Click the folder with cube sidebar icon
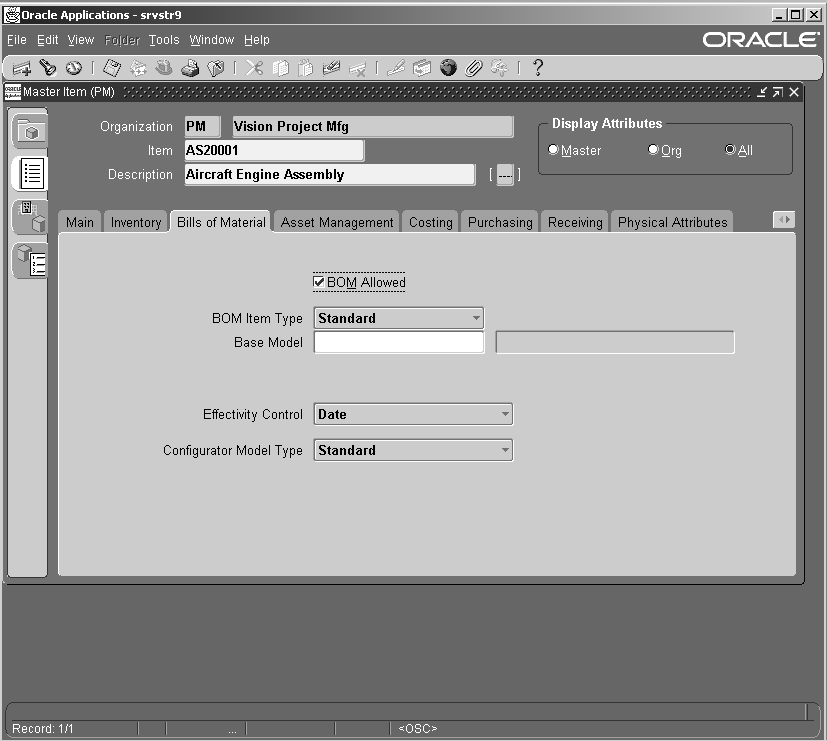The height and width of the screenshot is (741, 827). tap(30, 131)
